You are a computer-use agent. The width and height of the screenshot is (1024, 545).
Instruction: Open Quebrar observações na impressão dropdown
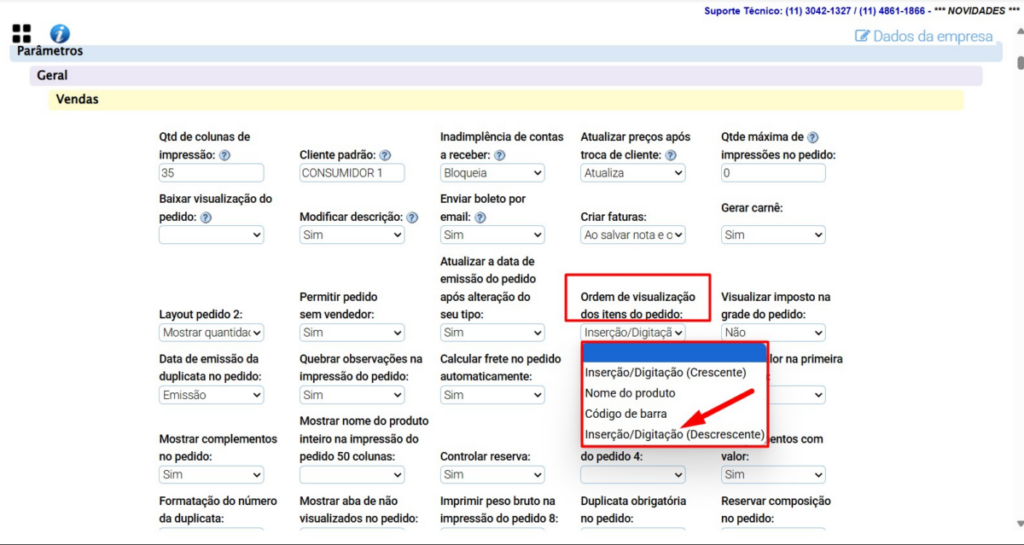352,395
